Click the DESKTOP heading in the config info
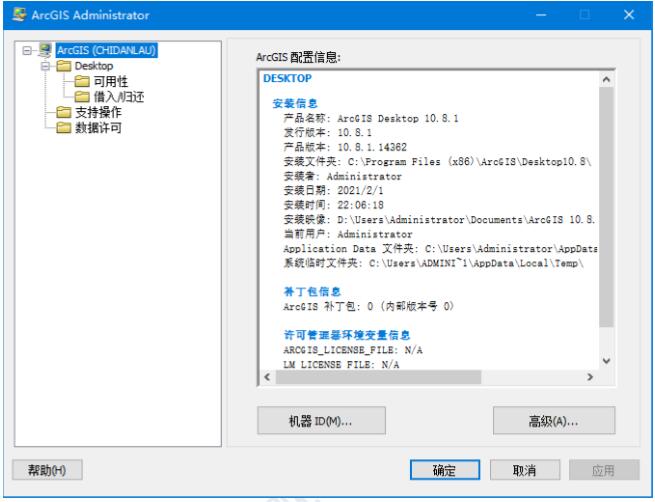The image size is (655, 502). click(287, 78)
